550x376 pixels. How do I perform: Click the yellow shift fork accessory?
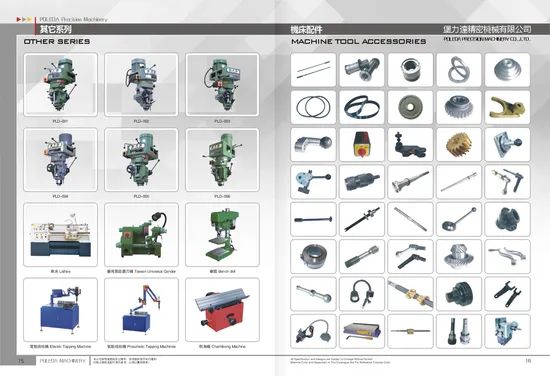tap(508, 107)
